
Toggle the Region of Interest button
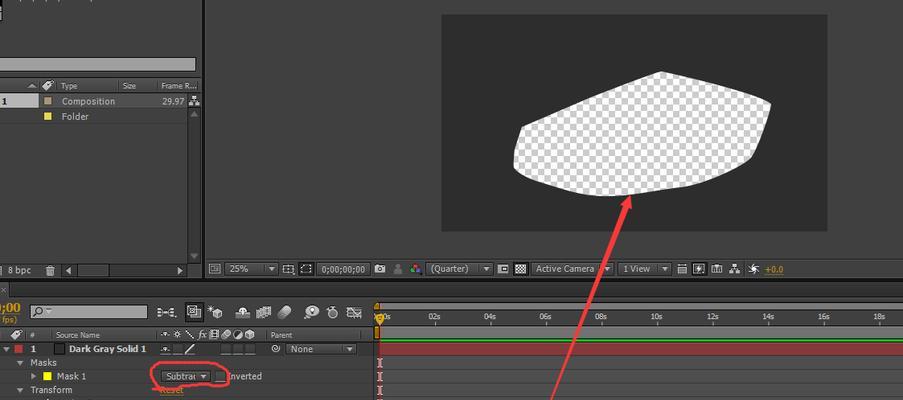[503, 269]
